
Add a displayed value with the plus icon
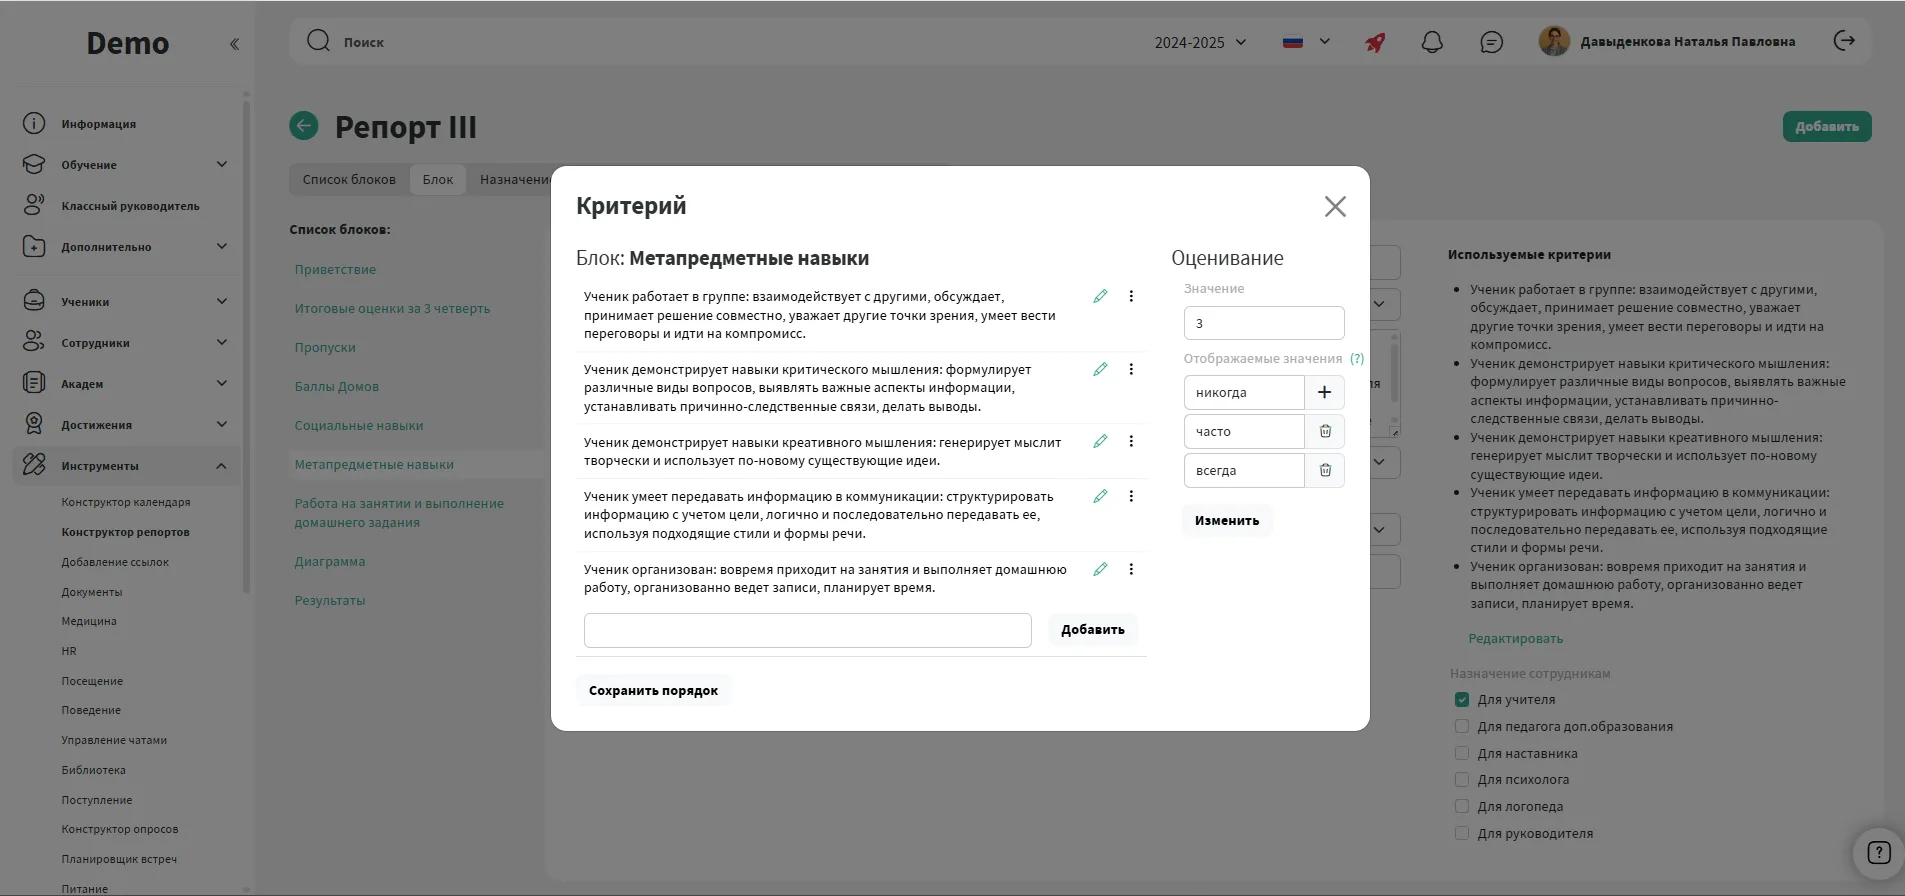(1324, 392)
